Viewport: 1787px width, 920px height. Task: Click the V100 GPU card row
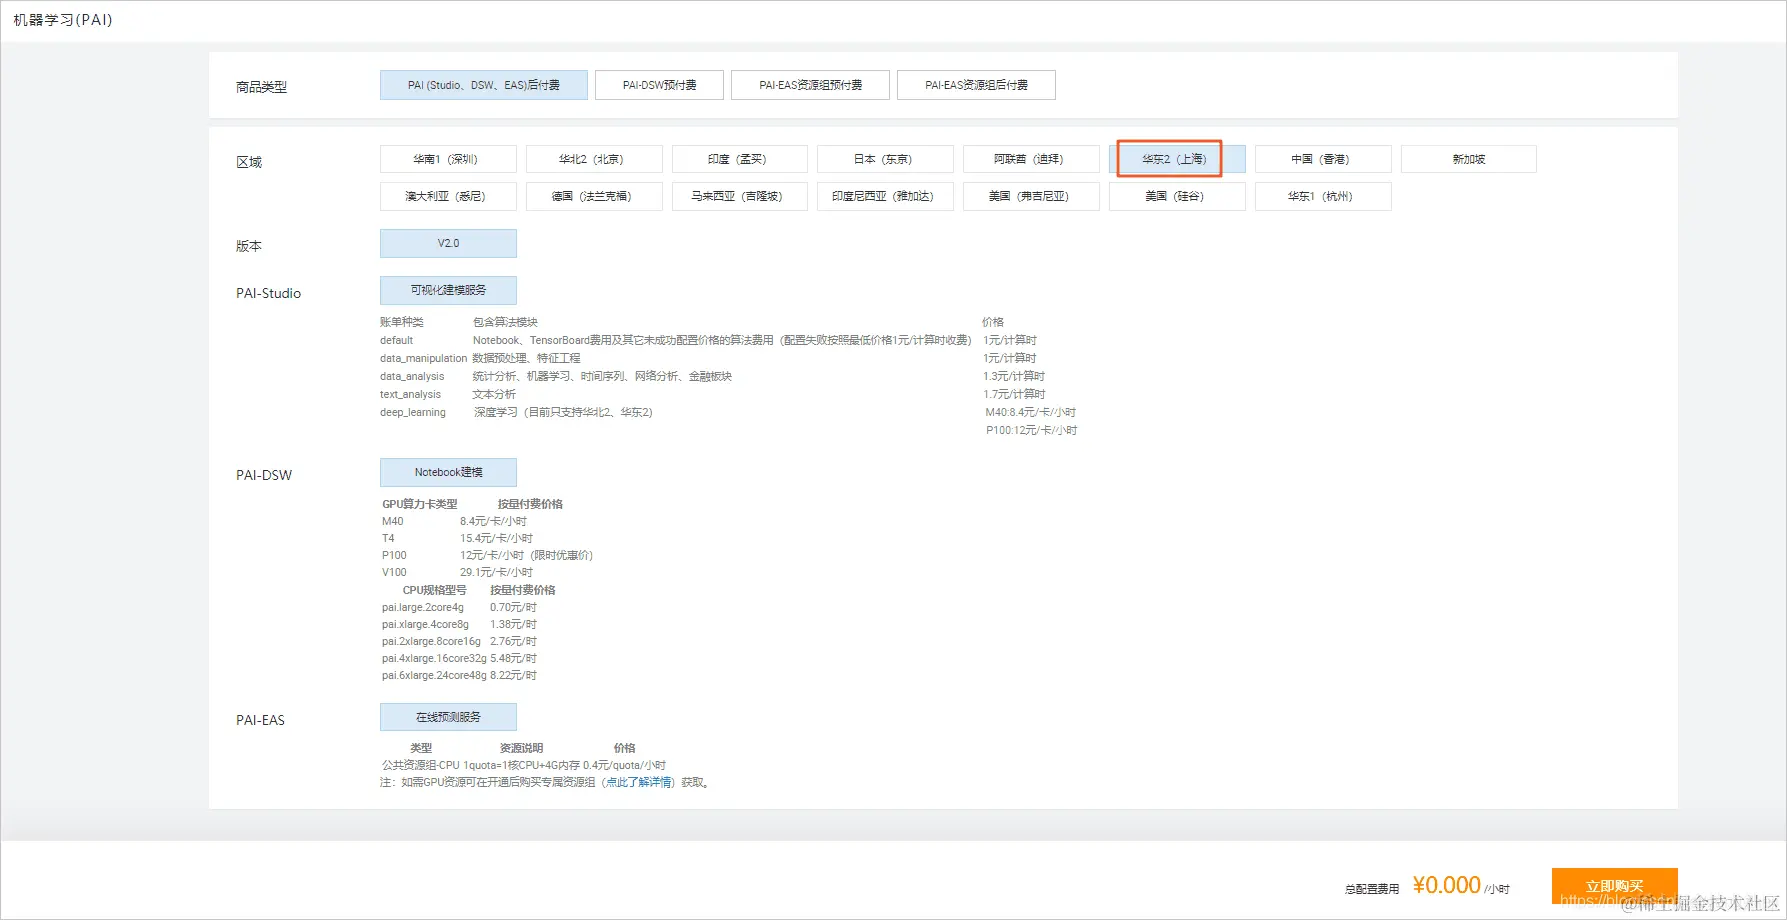click(457, 572)
